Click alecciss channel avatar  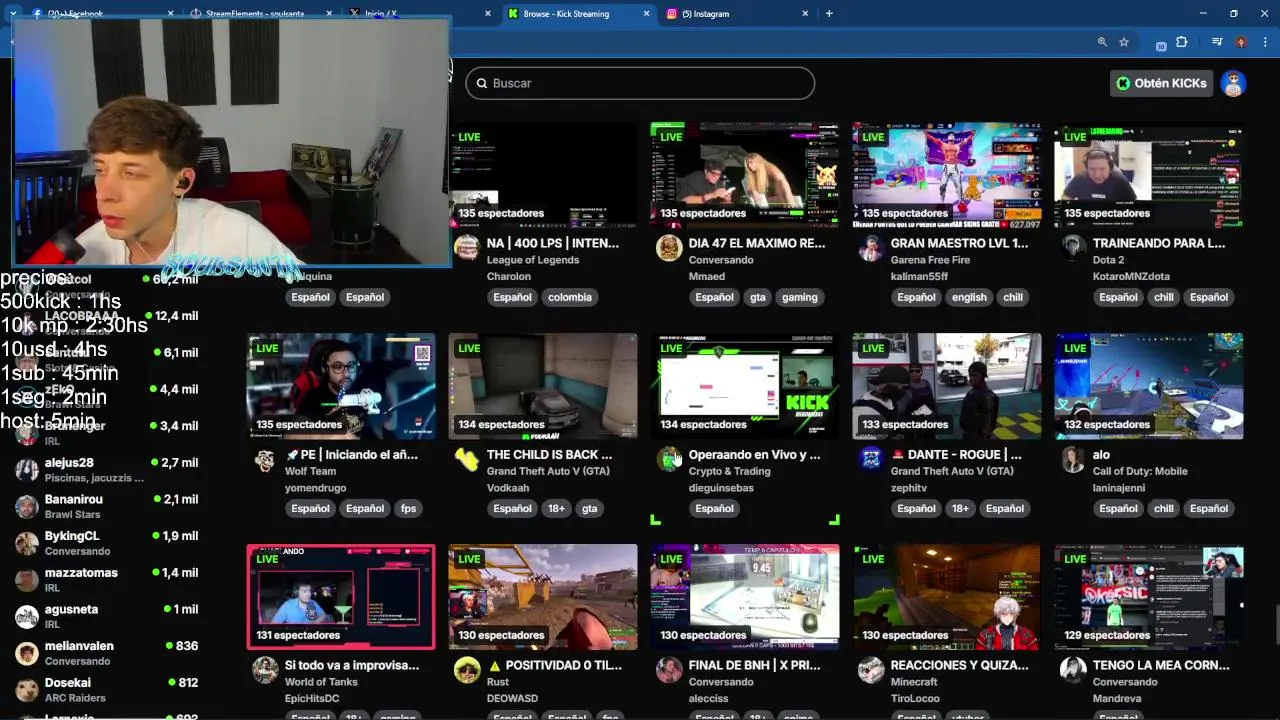click(669, 670)
